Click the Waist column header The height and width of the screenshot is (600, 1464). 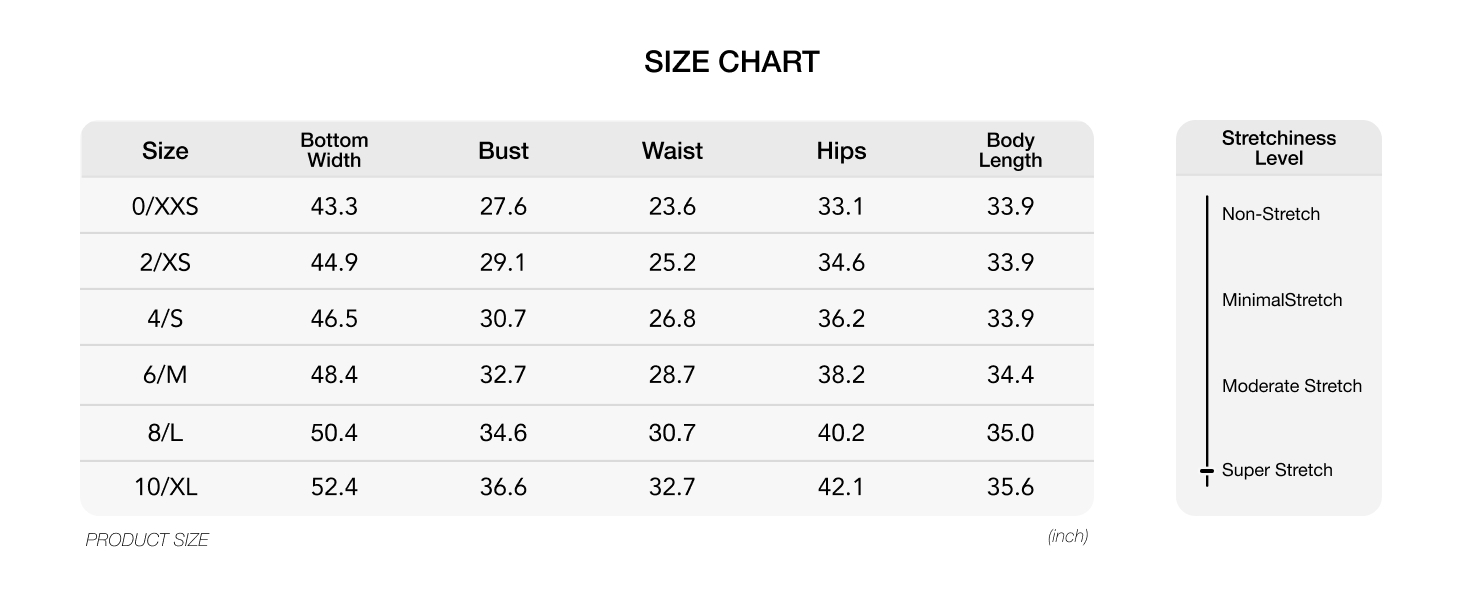(672, 151)
